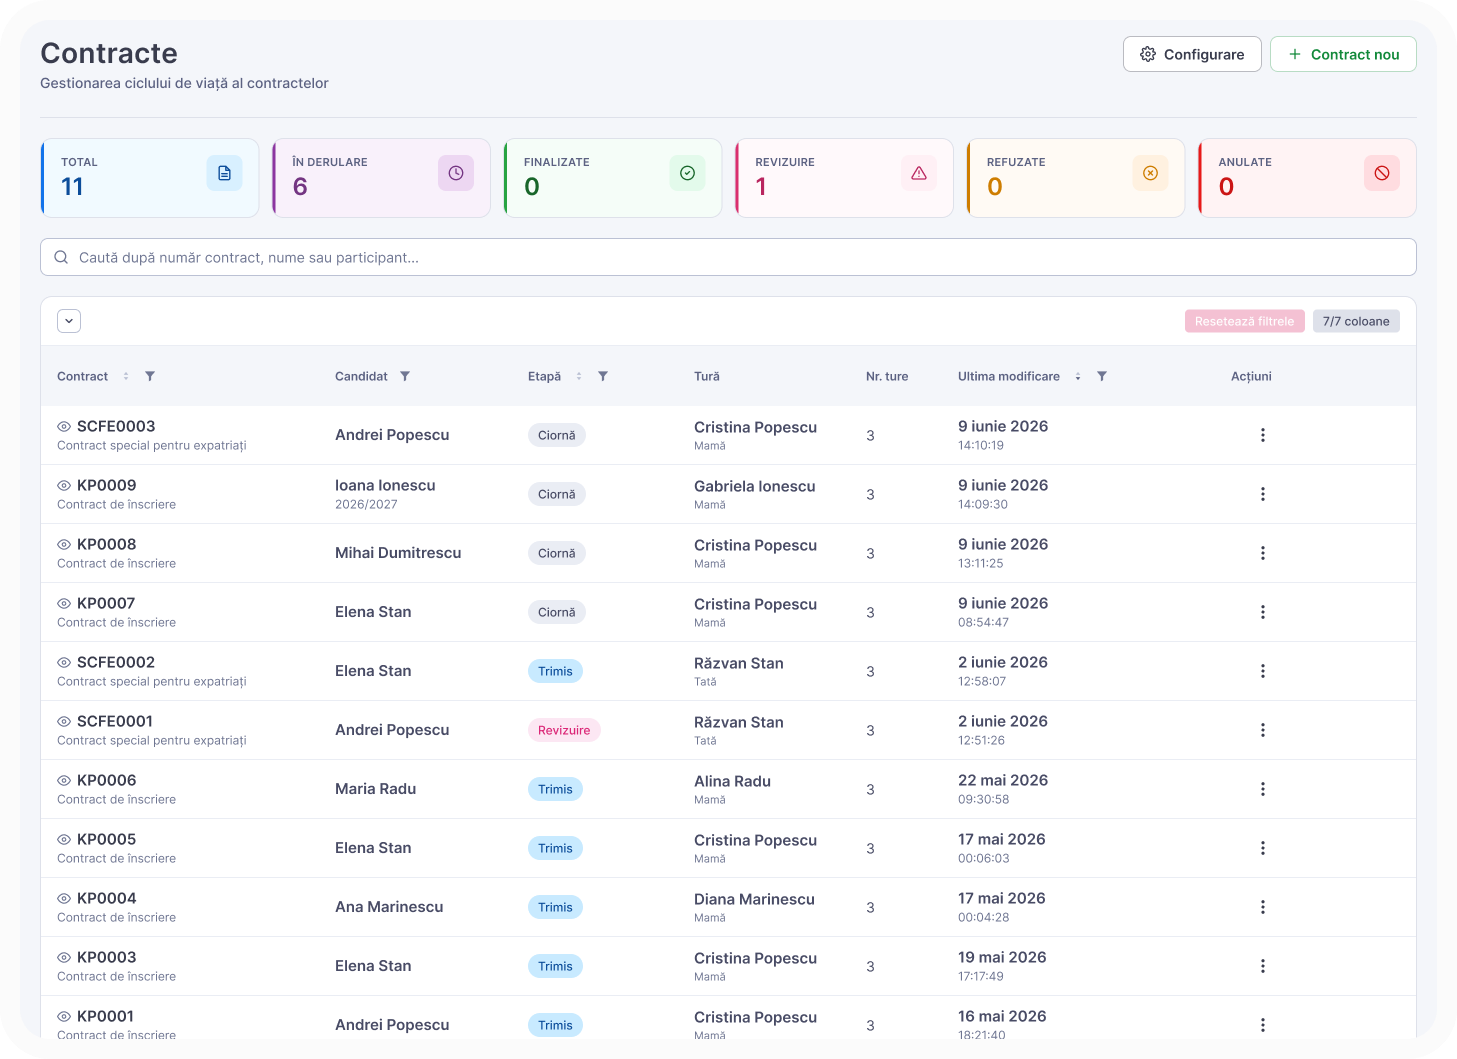Open the Configurare settings button
Screen dimensions: 1457x1059
pyautogui.click(x=1192, y=54)
